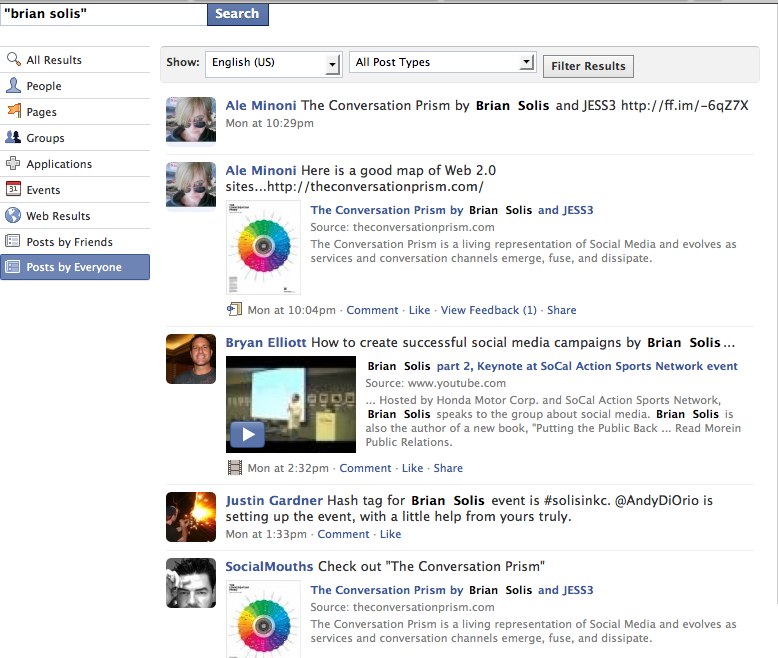The width and height of the screenshot is (778, 658).
Task: Open Conversation Prism title link in SocialMouths post
Action: [x=452, y=590]
